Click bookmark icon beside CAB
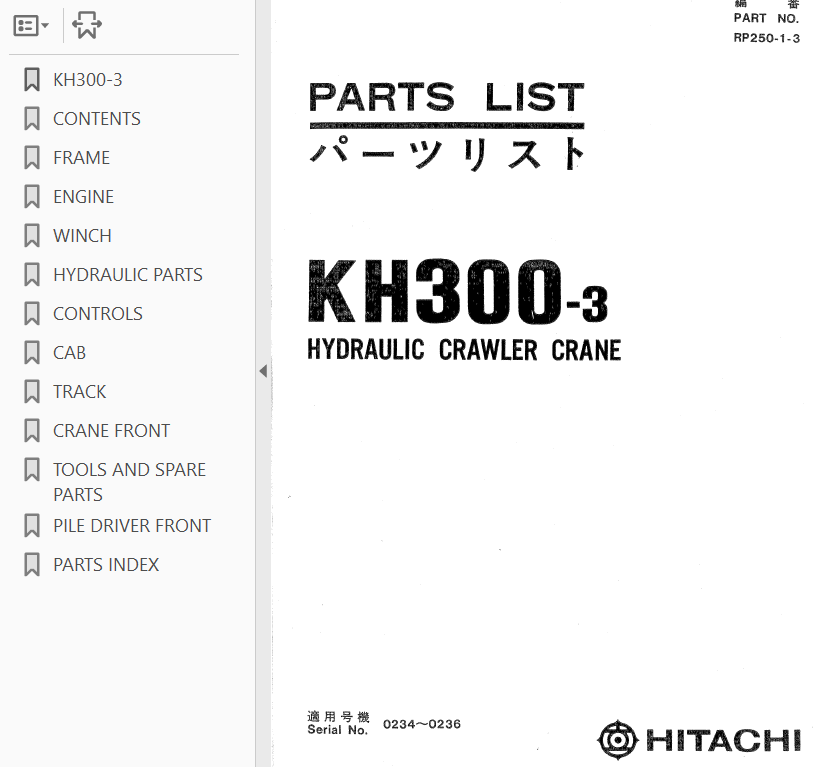Screen dimensions: 826x767 [32, 352]
